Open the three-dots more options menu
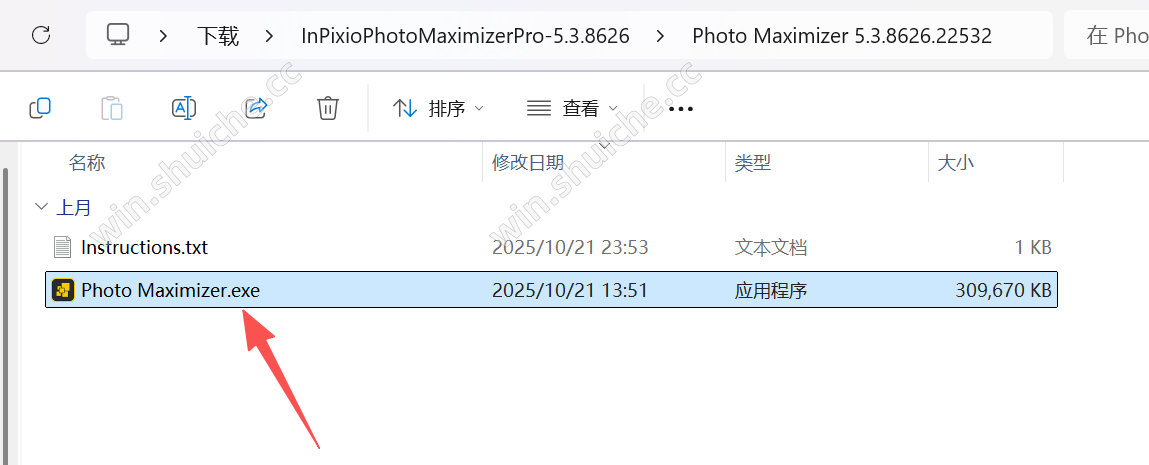1149x465 pixels. 681,109
